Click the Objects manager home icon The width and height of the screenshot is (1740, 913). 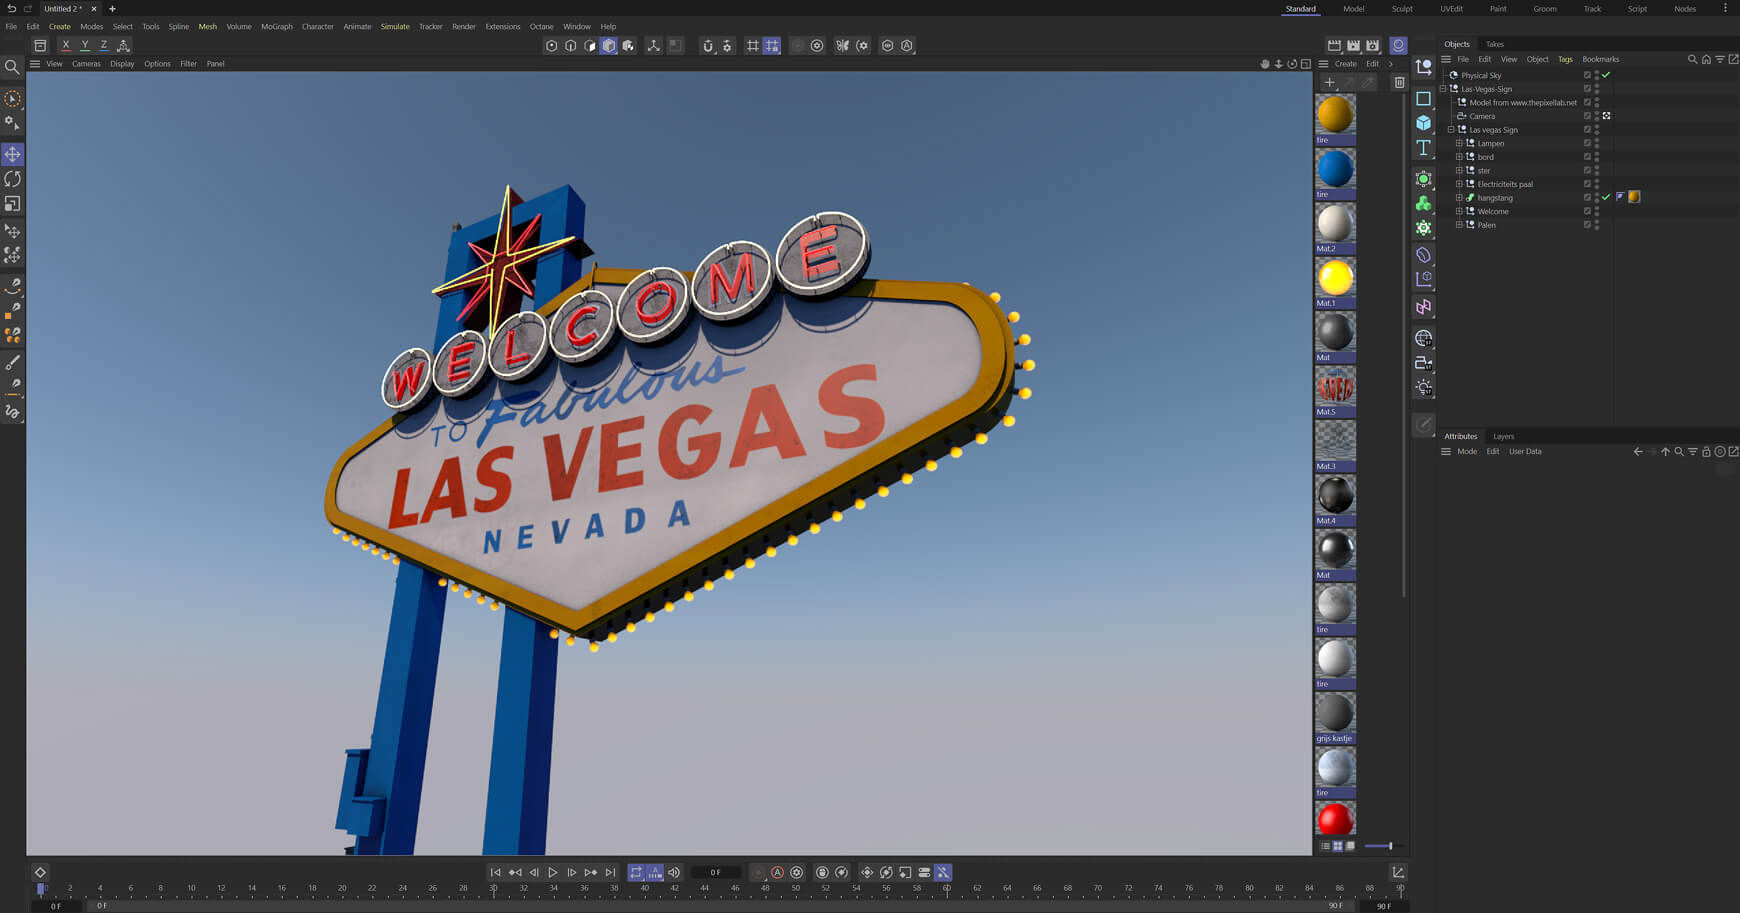(1706, 59)
